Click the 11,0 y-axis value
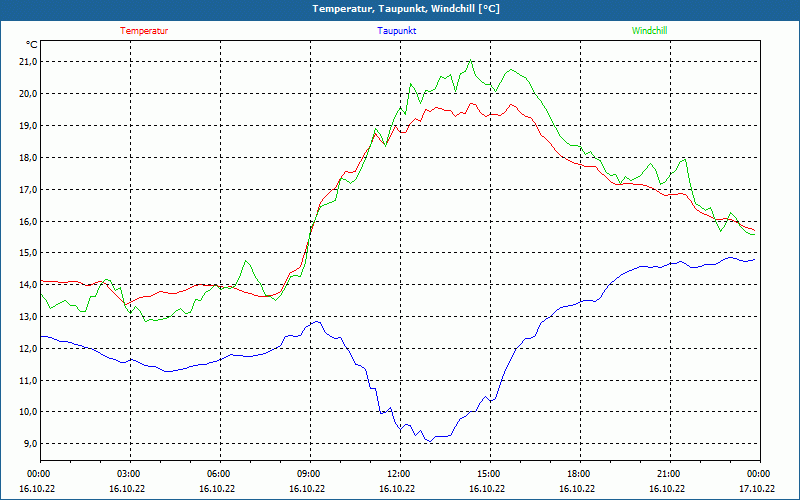 (28, 381)
